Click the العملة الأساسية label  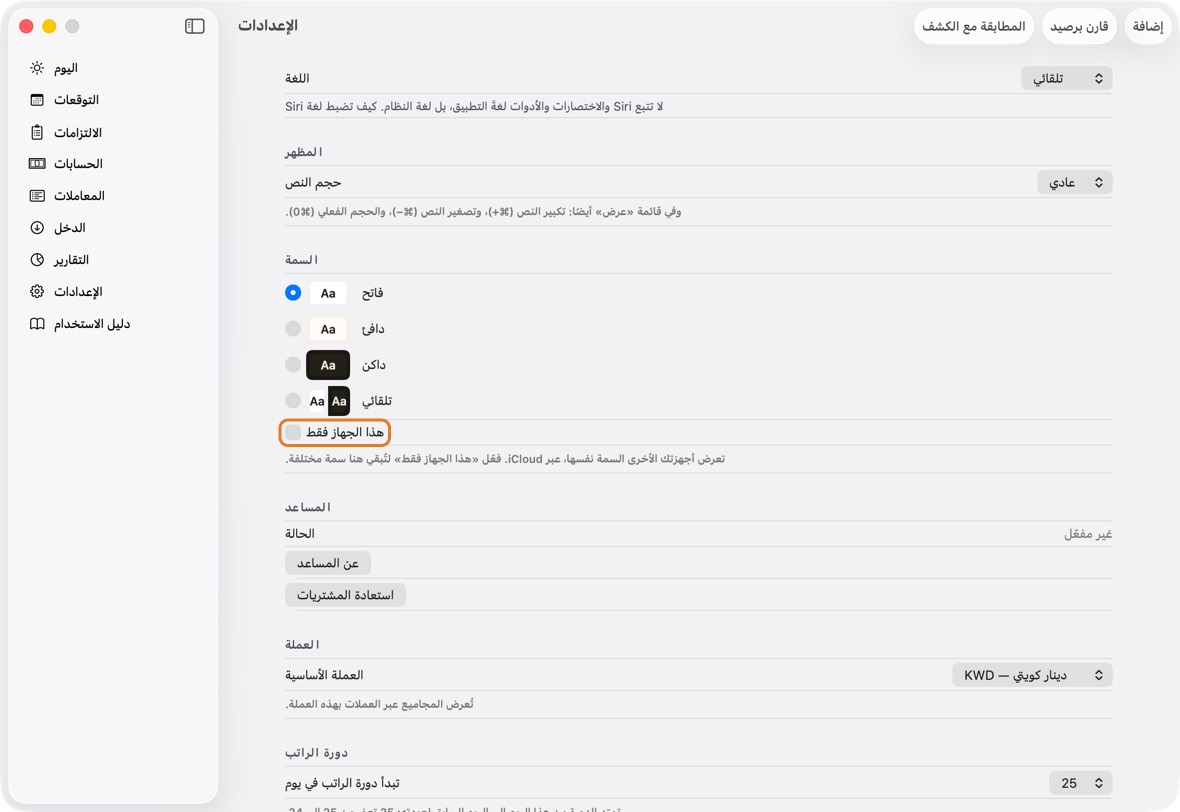coord(324,675)
